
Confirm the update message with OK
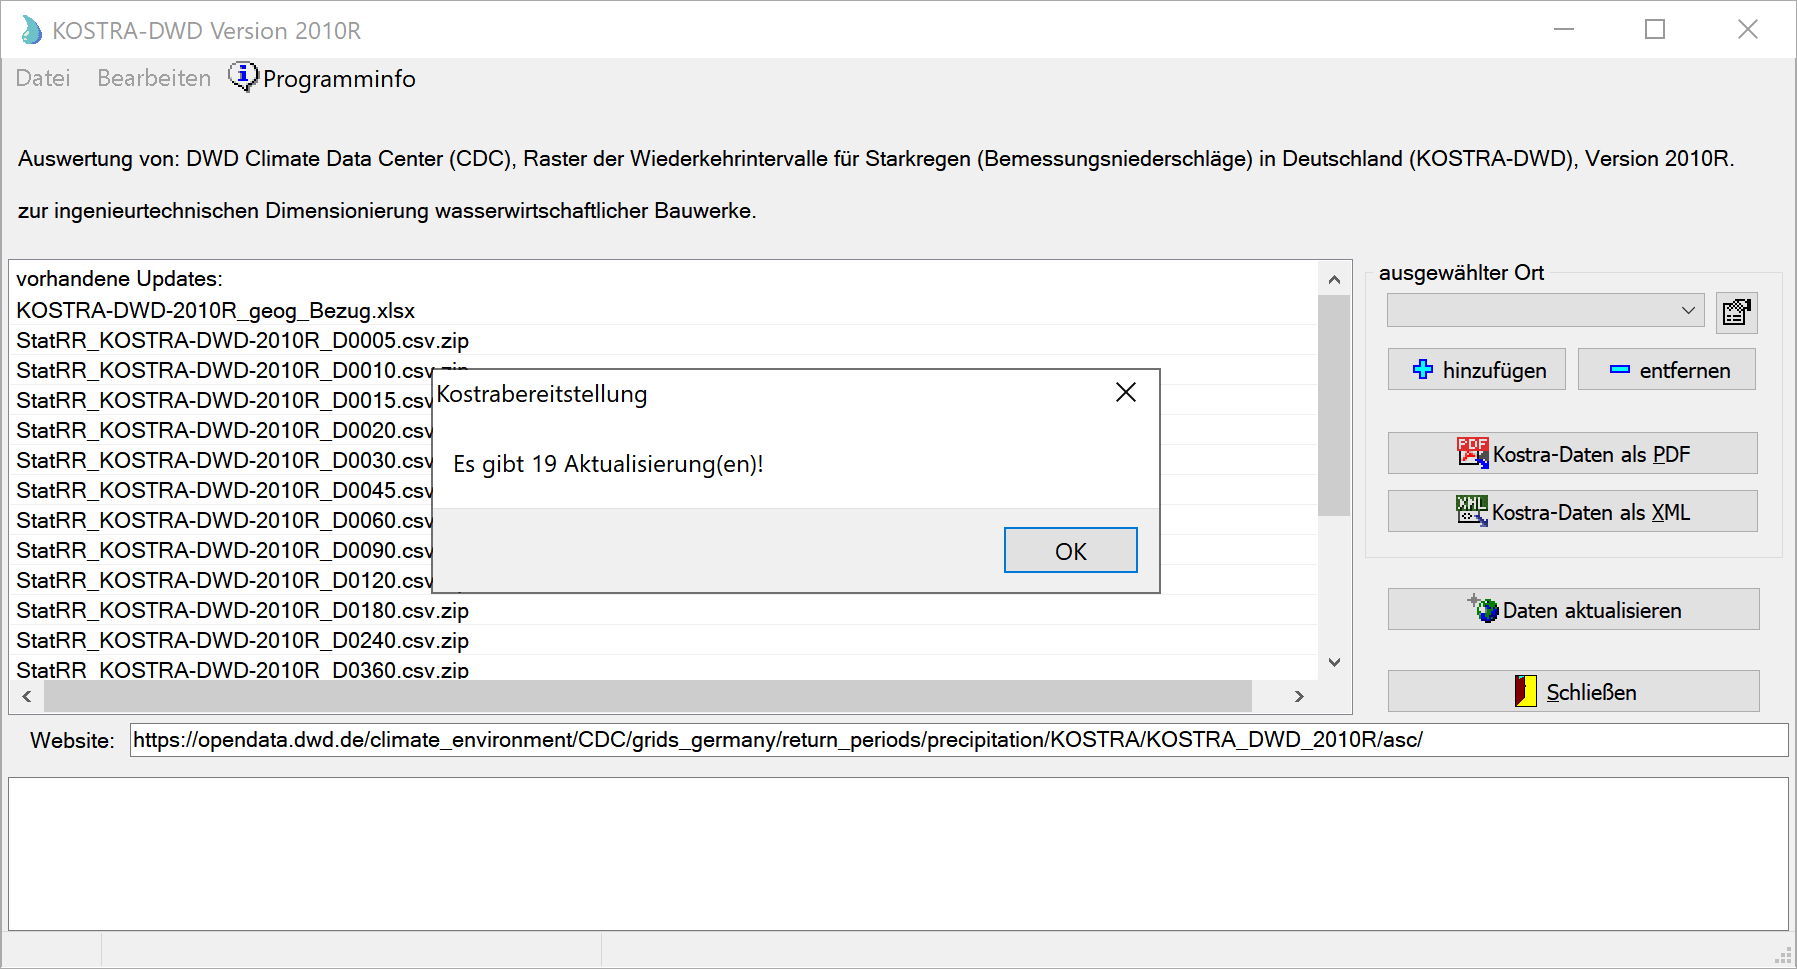(1070, 551)
